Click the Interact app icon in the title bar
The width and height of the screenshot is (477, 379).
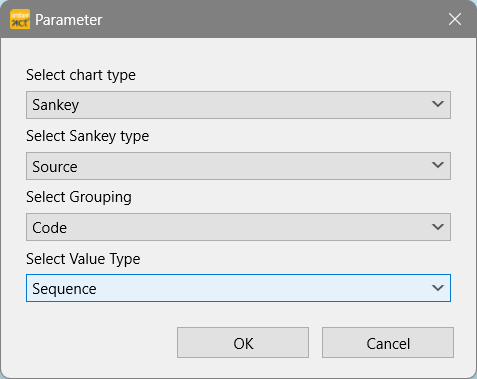coord(20,19)
